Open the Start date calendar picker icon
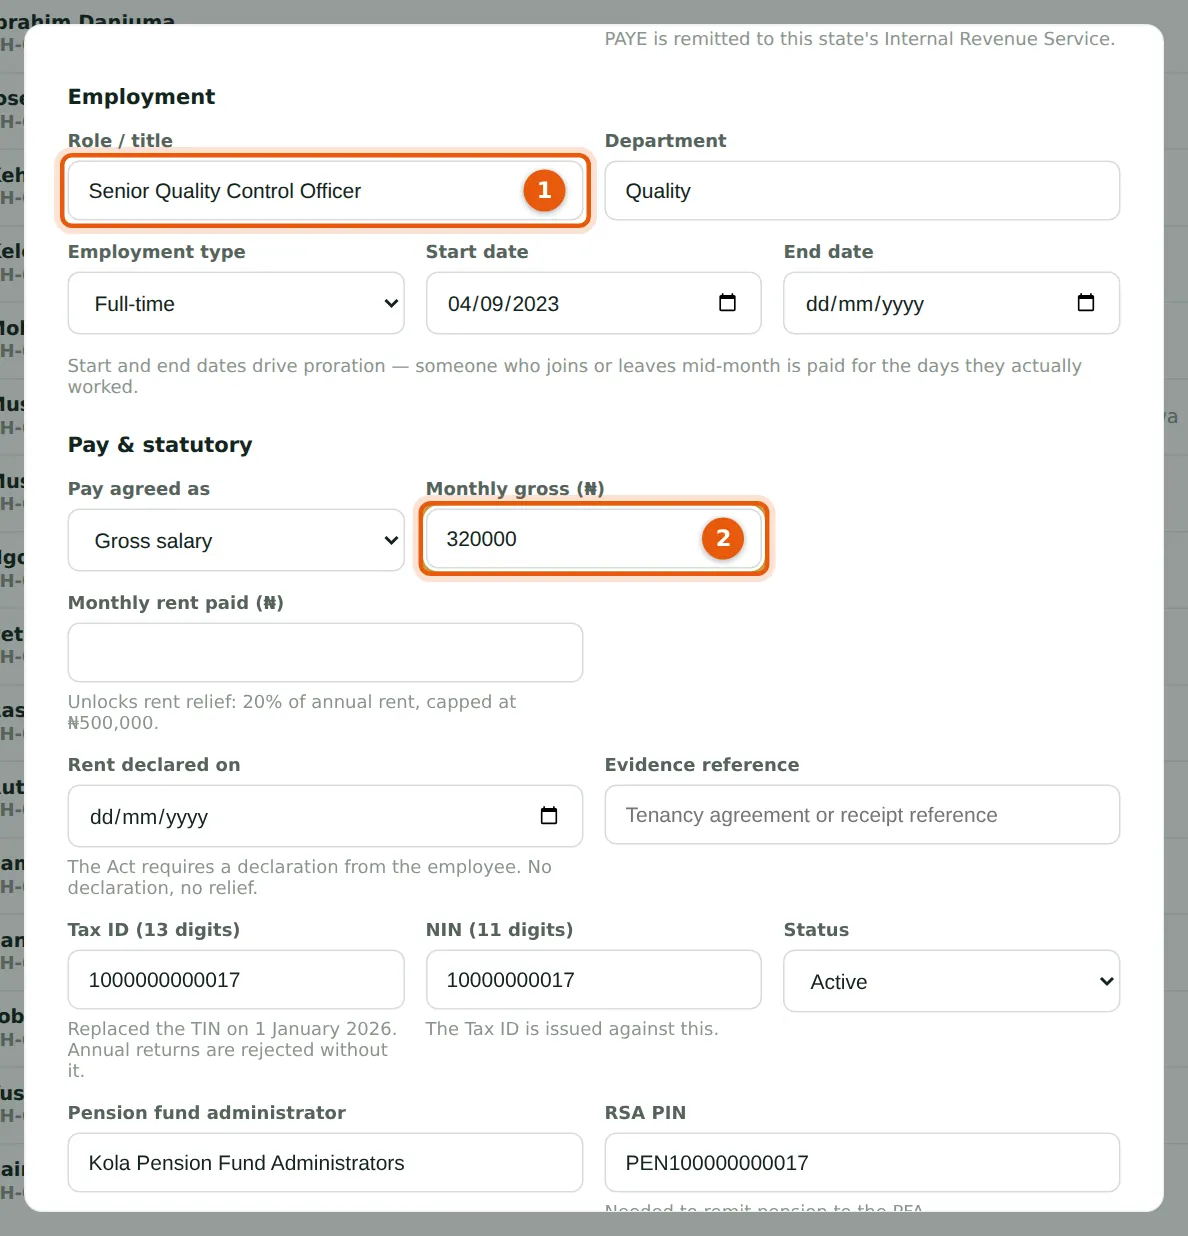Viewport: 1188px width, 1236px height. coord(727,303)
